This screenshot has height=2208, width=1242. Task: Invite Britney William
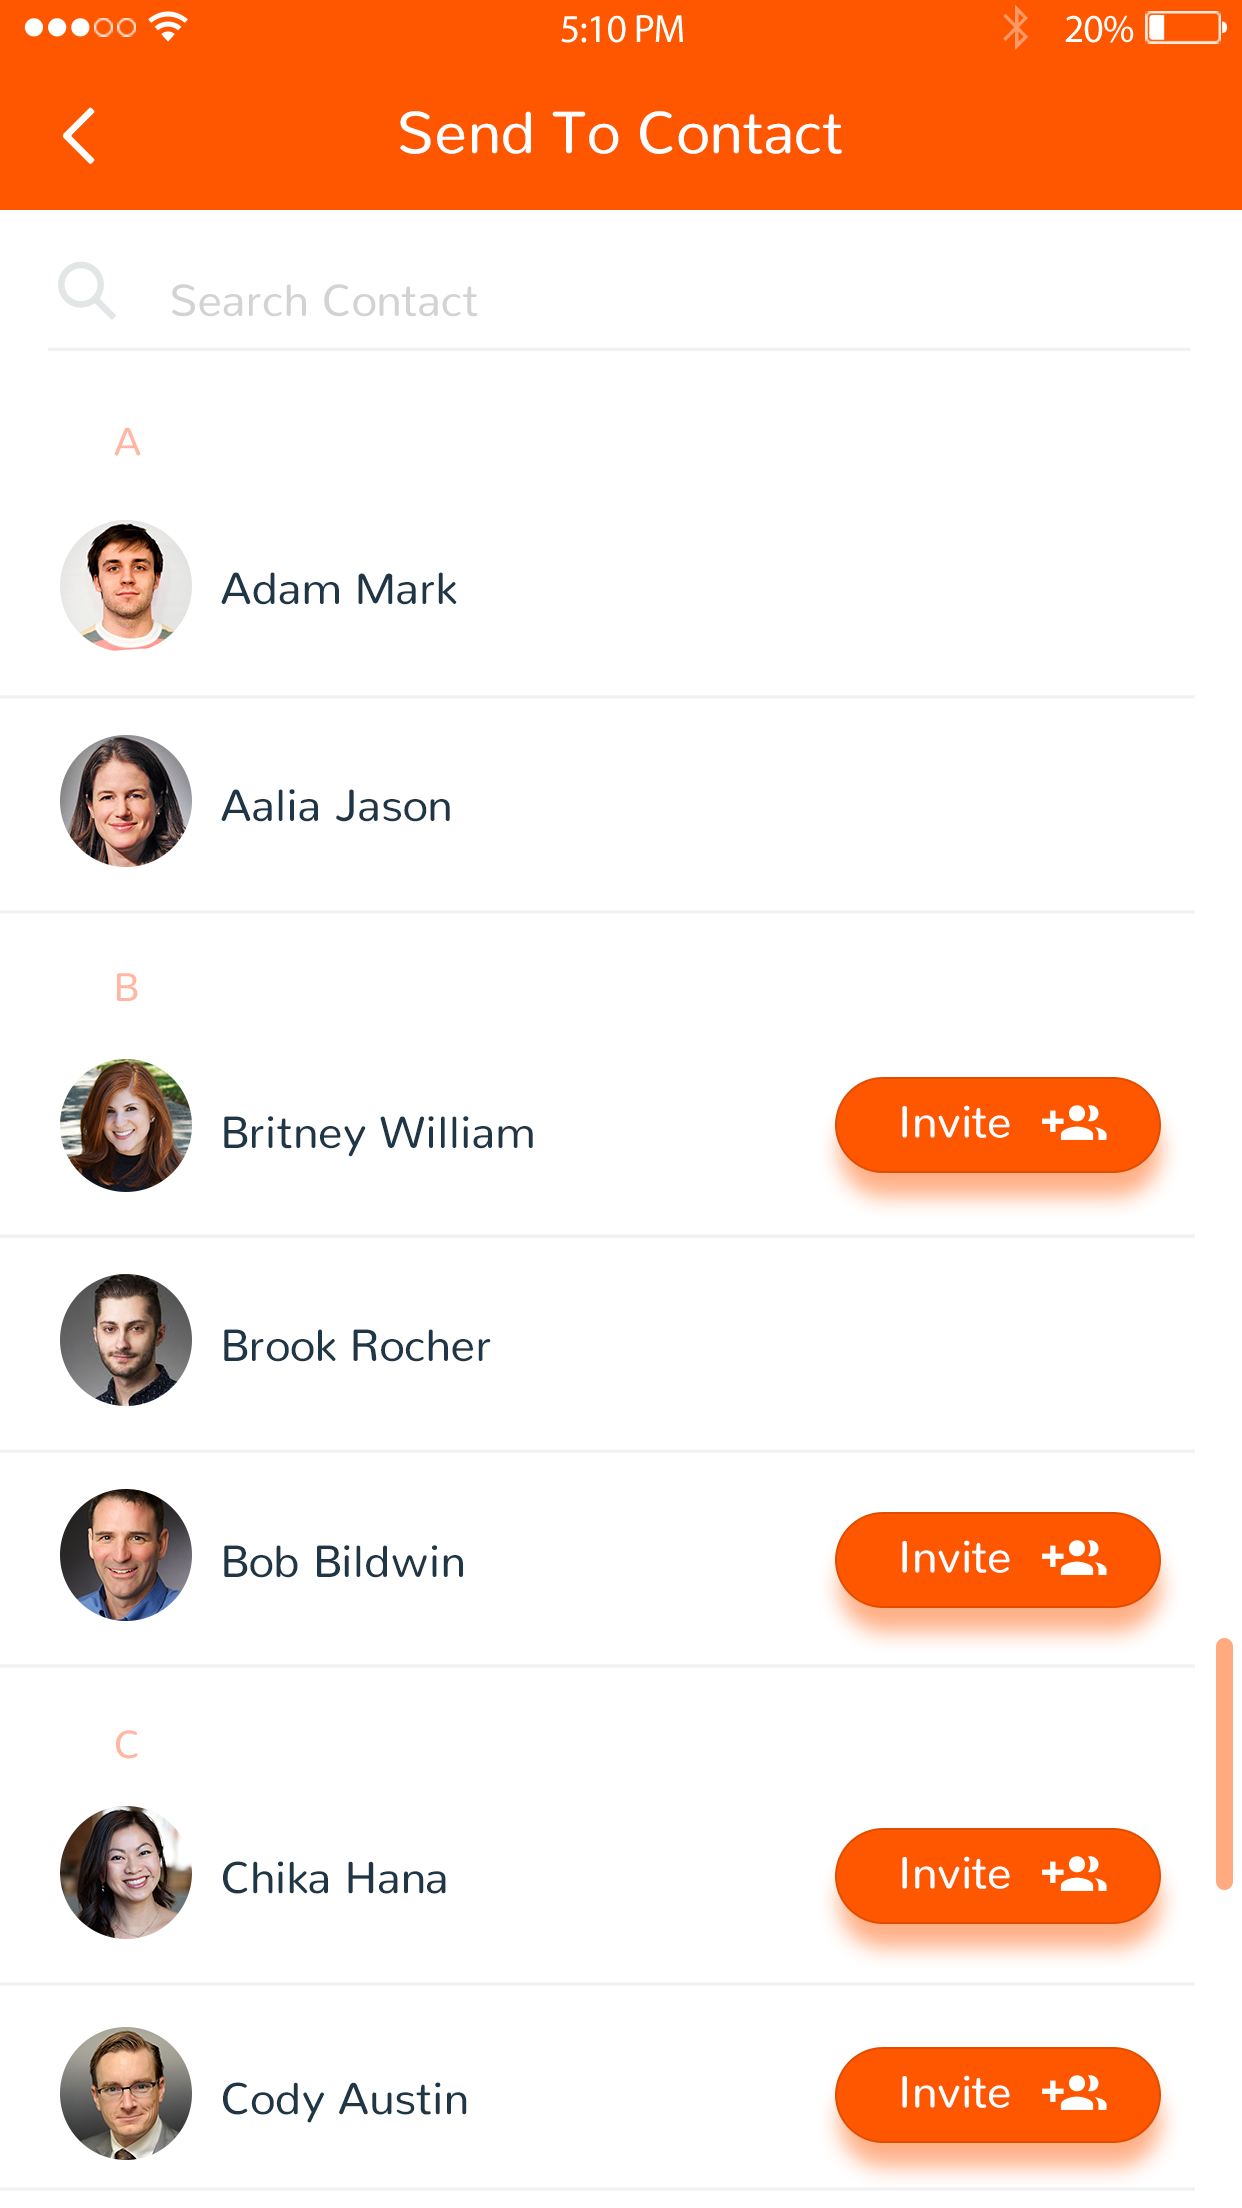[997, 1125]
